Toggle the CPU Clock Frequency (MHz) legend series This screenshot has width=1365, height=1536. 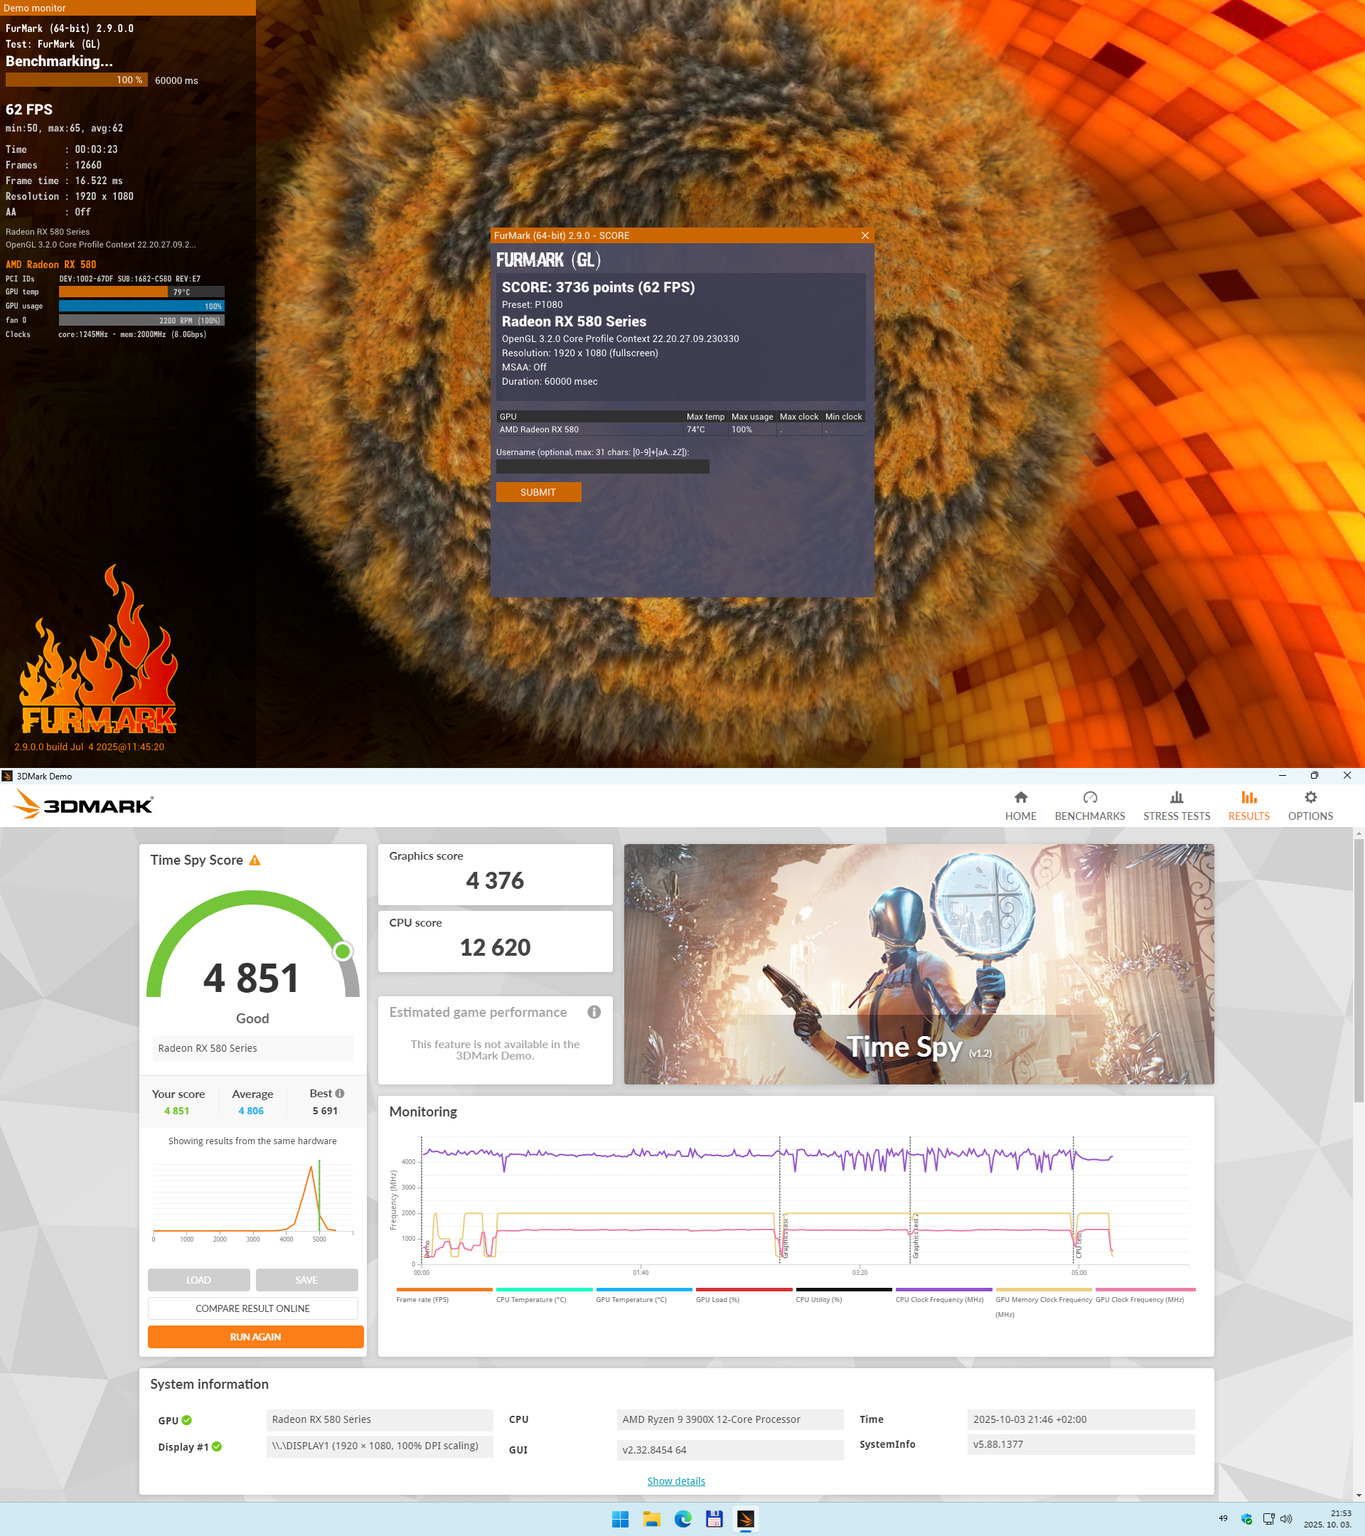click(944, 1296)
